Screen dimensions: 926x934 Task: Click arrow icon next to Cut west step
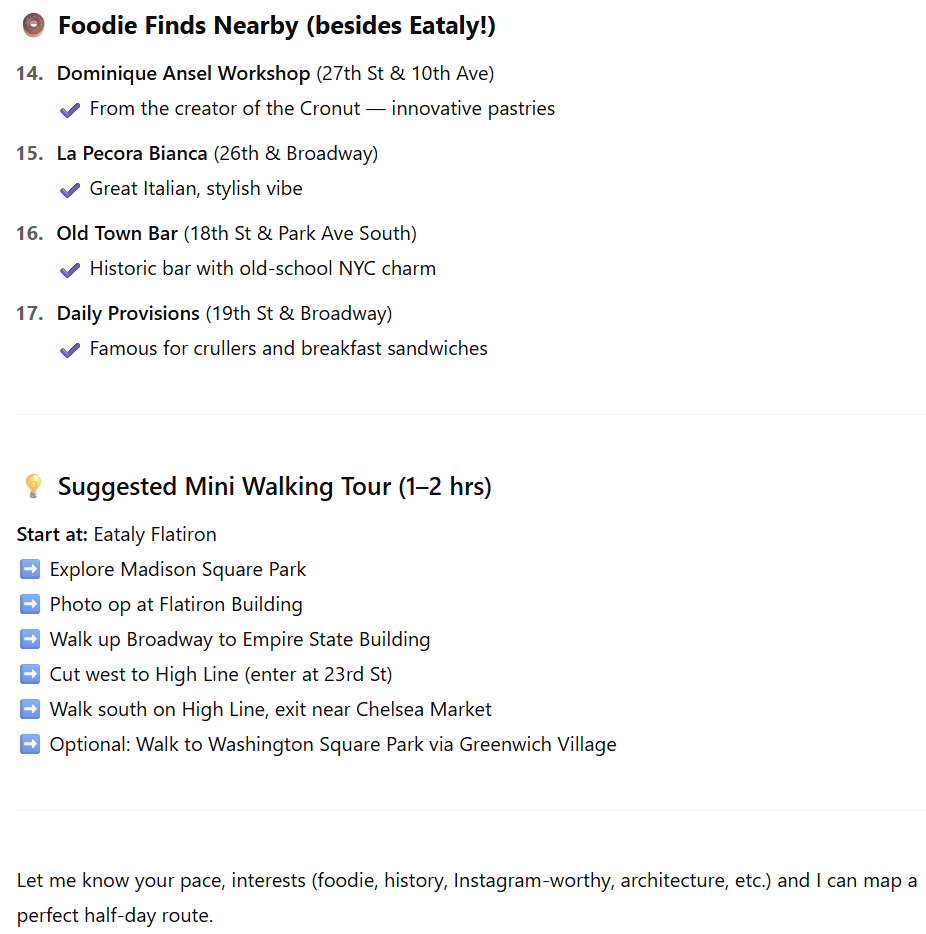(30, 675)
